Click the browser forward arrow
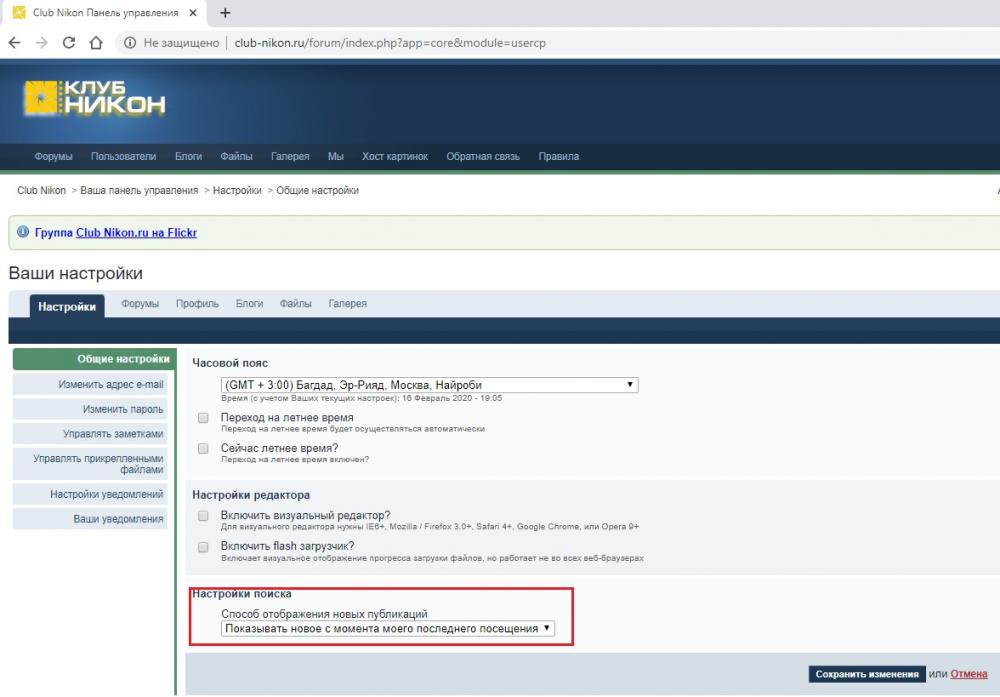Screen dimensions: 1000x697 tap(41, 43)
